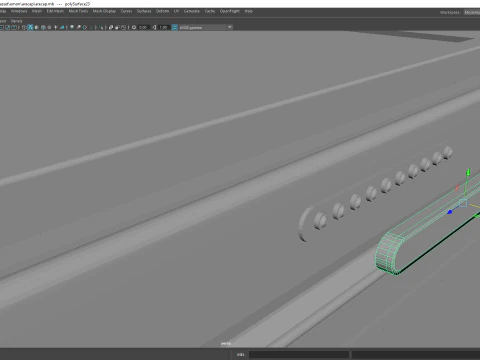480x360 pixels.
Task: Open the Surfaces menu
Action: point(144,11)
